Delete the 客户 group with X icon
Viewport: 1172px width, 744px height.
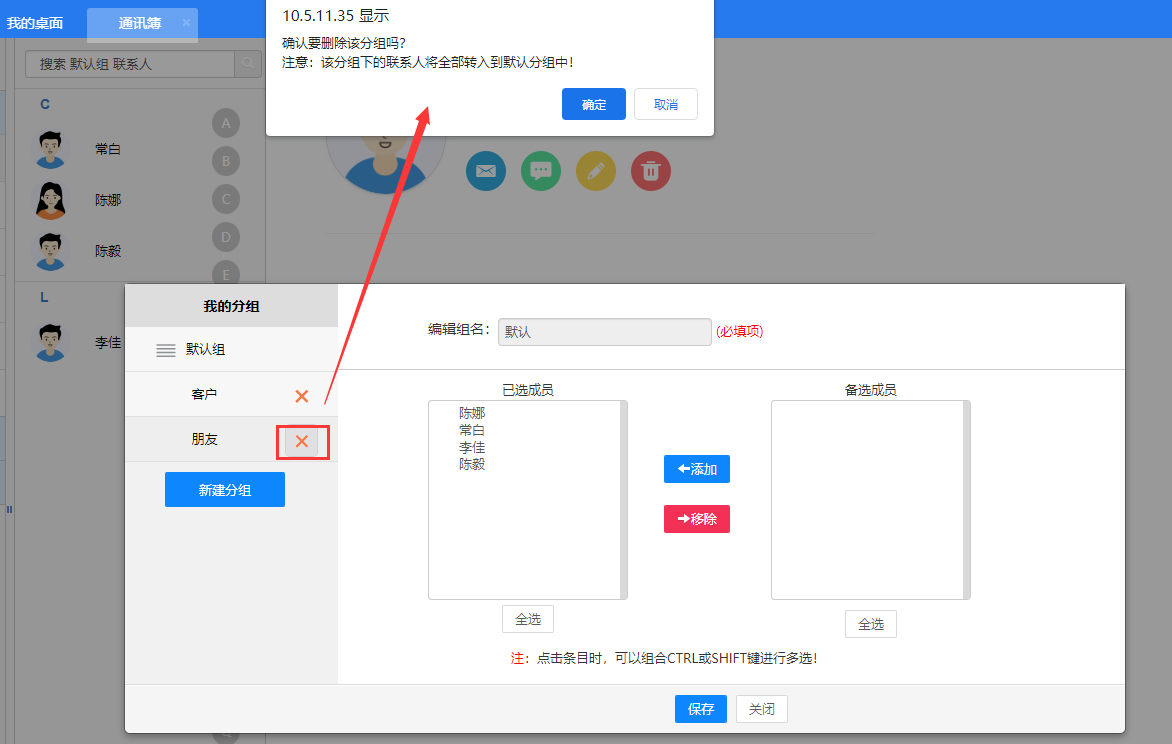pos(302,396)
